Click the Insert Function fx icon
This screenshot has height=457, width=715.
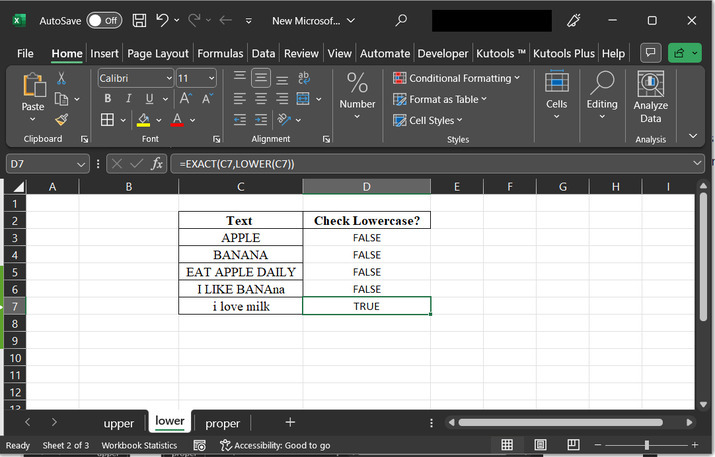coord(157,163)
